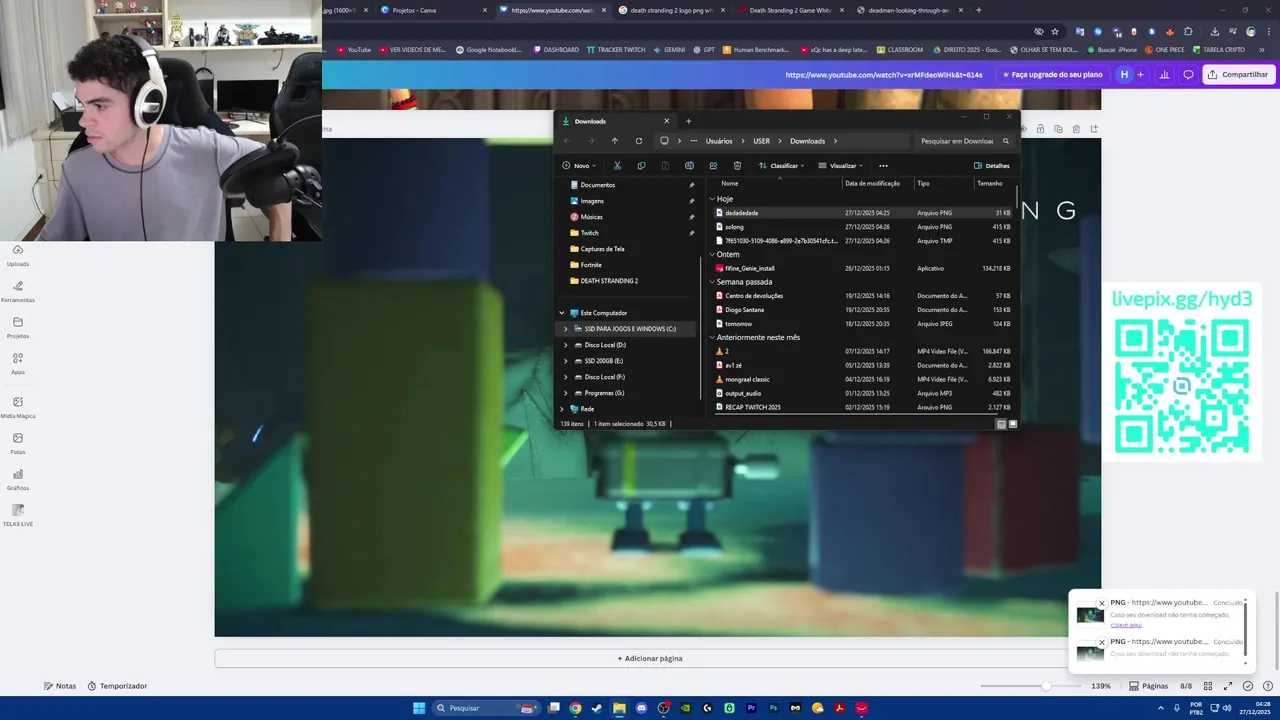Open Canva analytics chart icon
1280x720 pixels.
[x=1164, y=75]
